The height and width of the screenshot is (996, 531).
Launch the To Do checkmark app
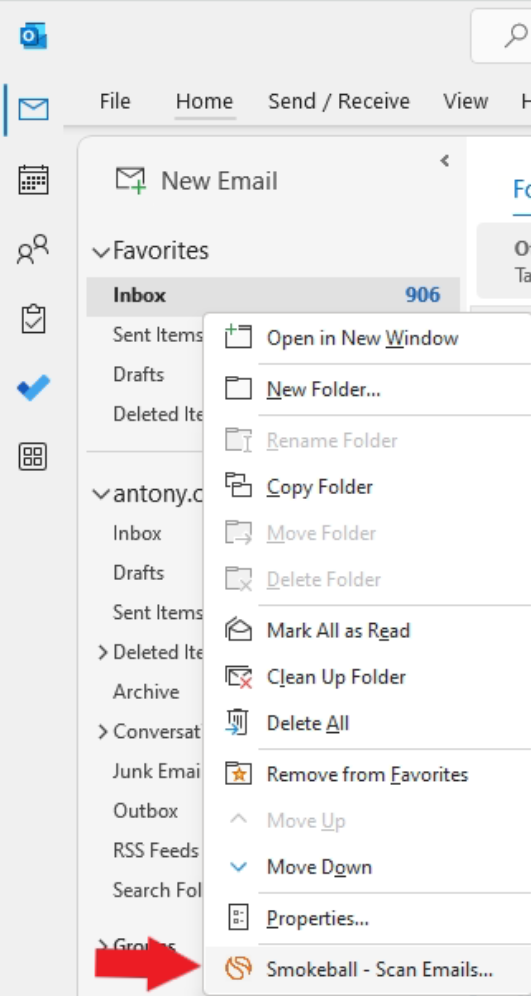33,387
